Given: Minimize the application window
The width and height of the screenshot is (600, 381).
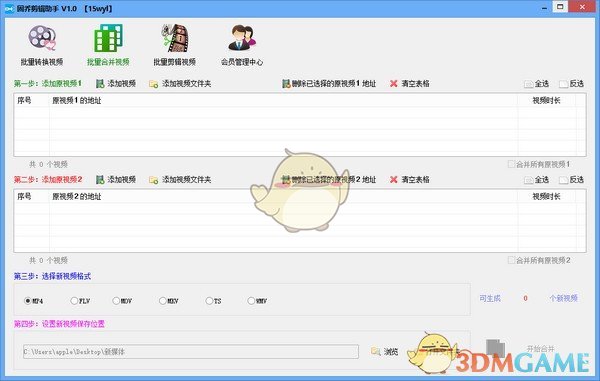Looking at the screenshot, I should click(545, 8).
